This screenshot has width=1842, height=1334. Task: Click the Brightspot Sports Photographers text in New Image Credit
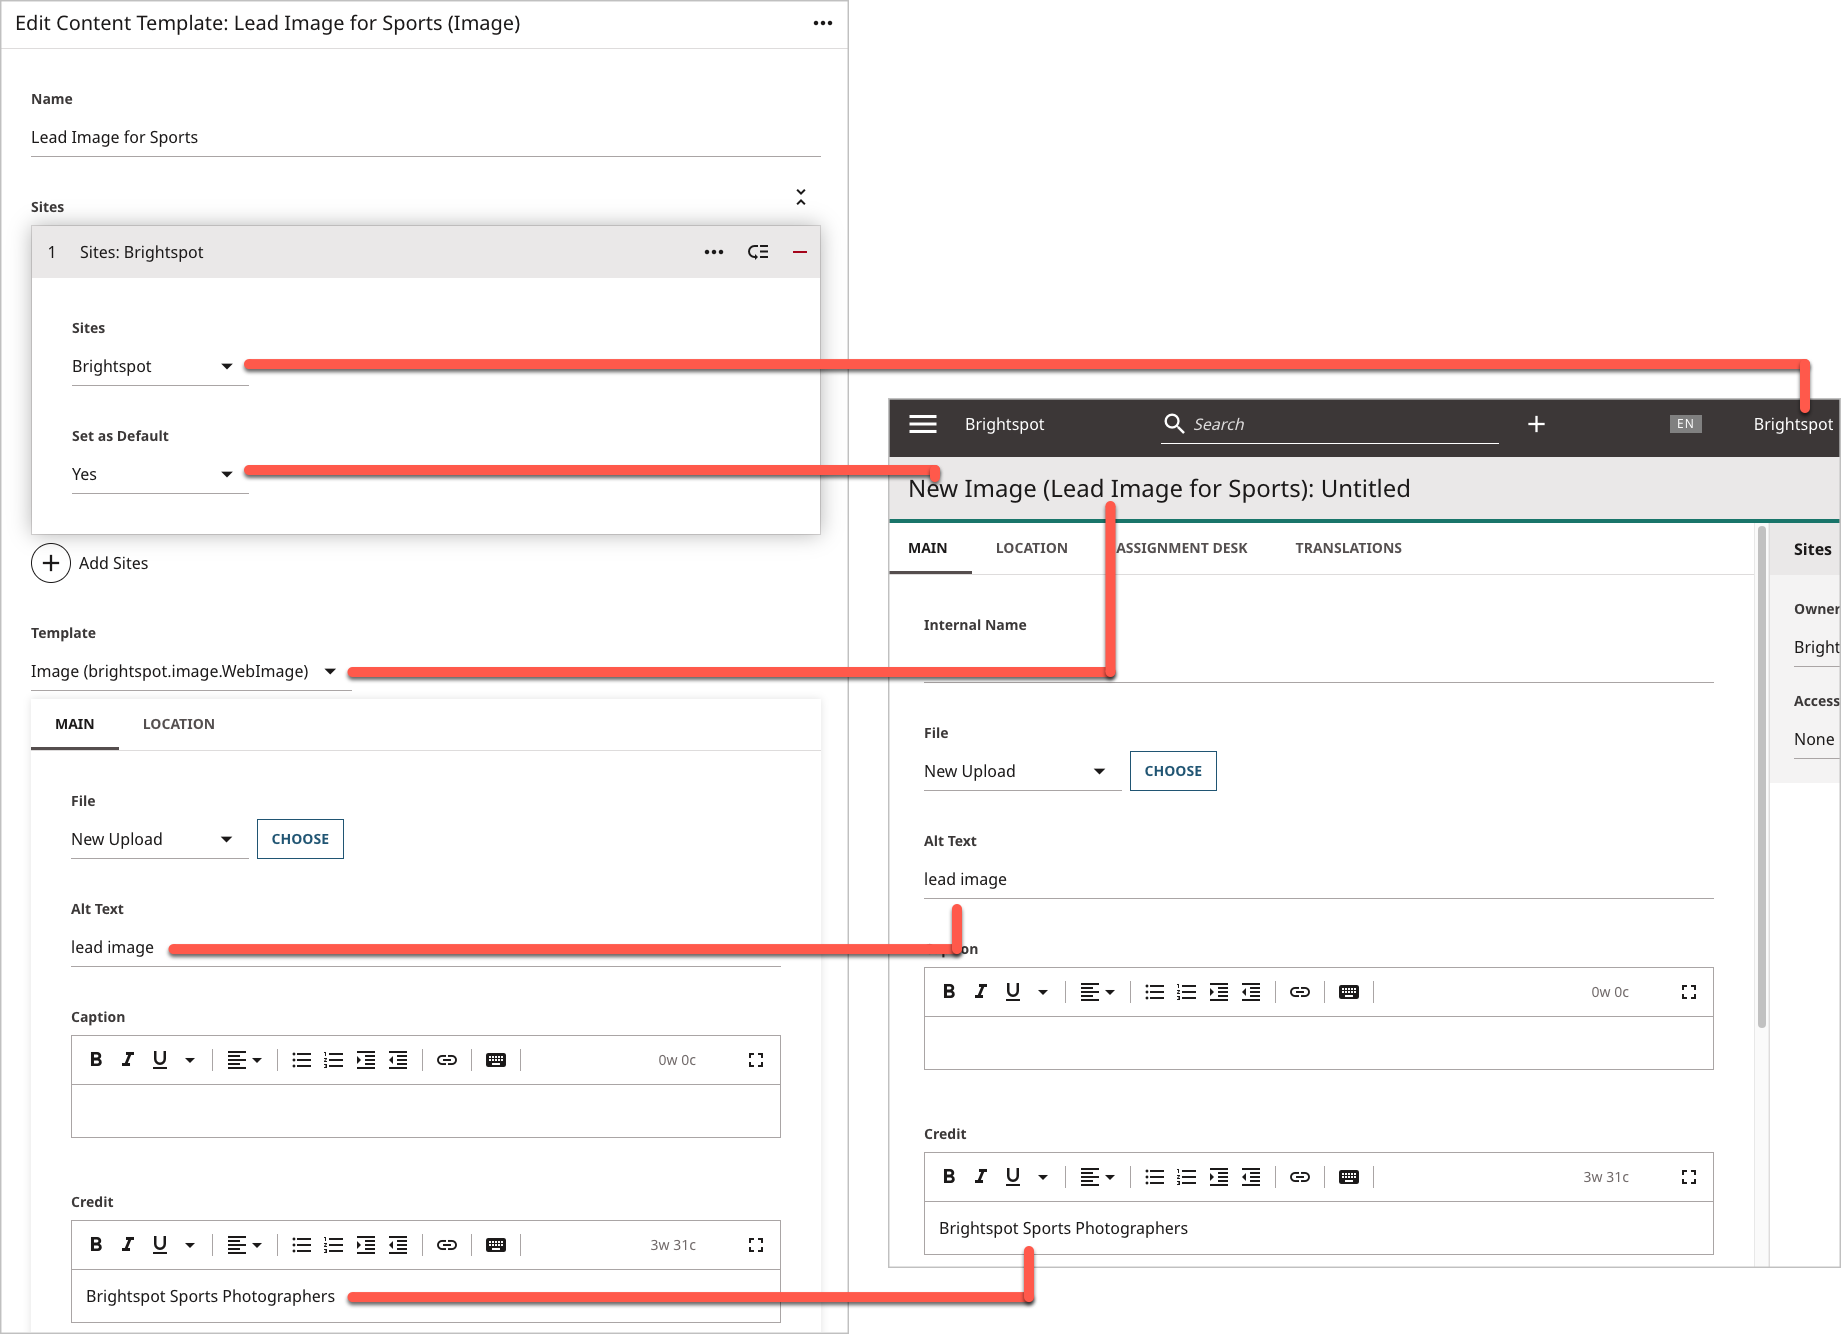coord(1063,1228)
